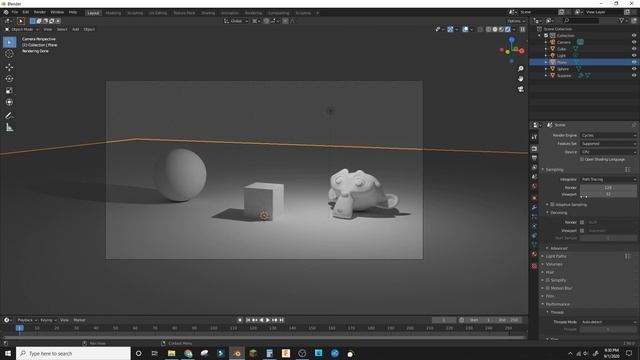The image size is (640, 360).
Task: Open the World properties tab icon
Action: [x=534, y=186]
